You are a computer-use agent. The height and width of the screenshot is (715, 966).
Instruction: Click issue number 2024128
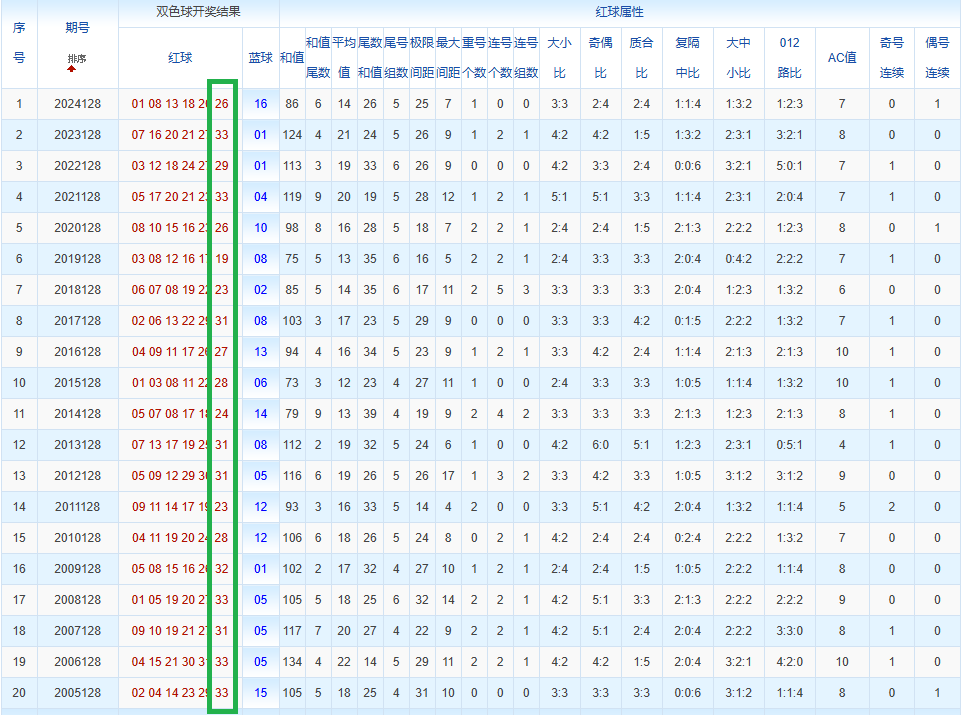click(x=77, y=104)
